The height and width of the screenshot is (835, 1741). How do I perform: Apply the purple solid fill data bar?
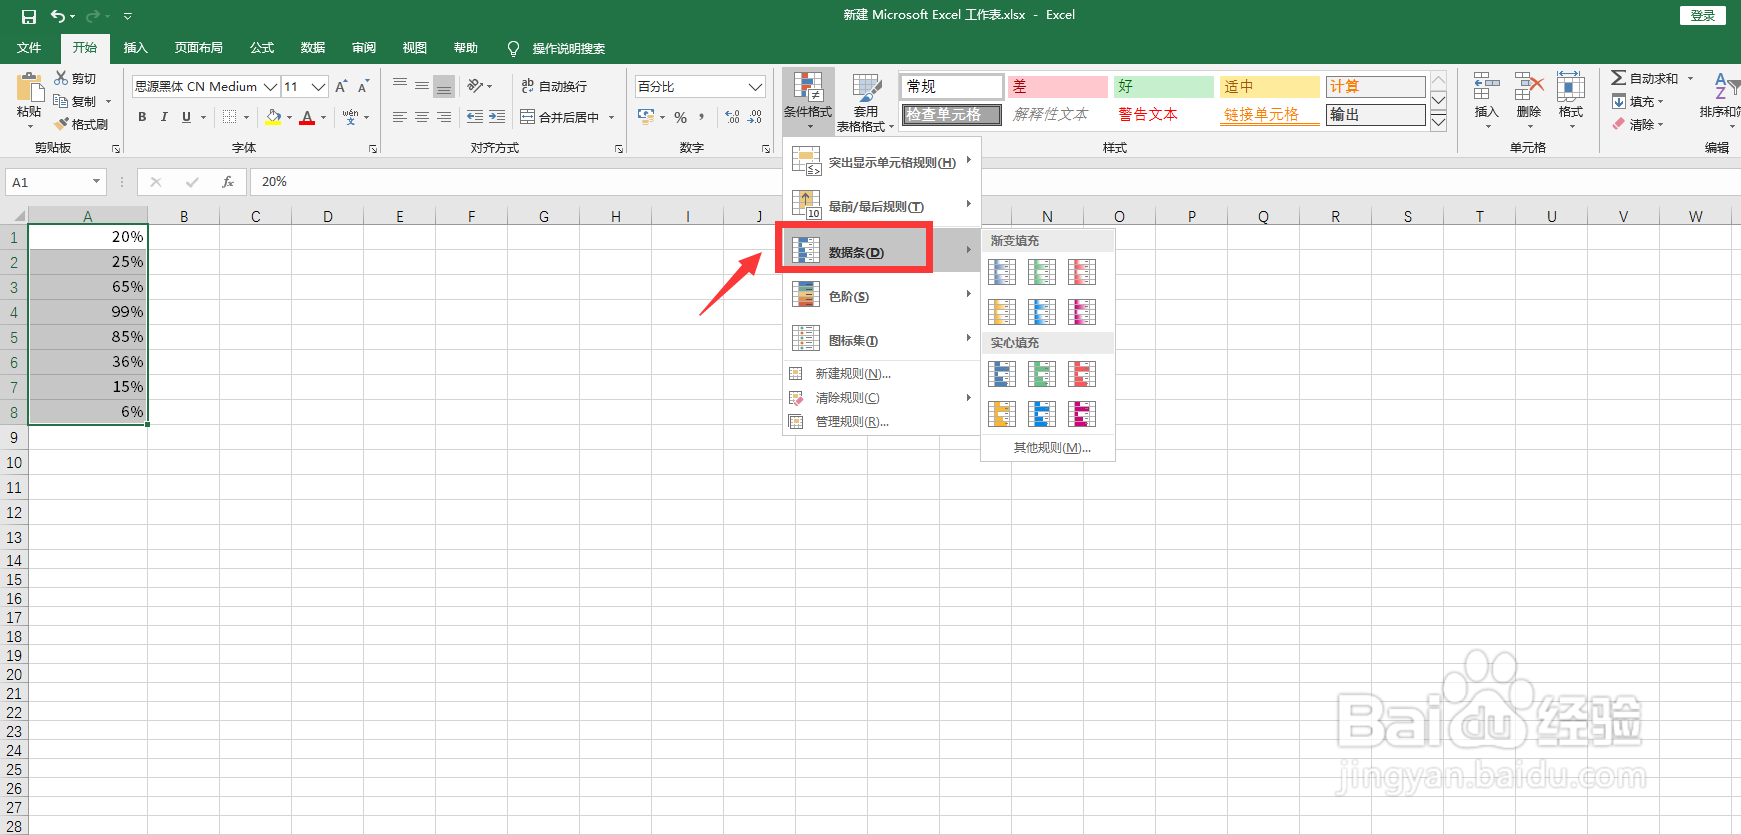point(1082,414)
